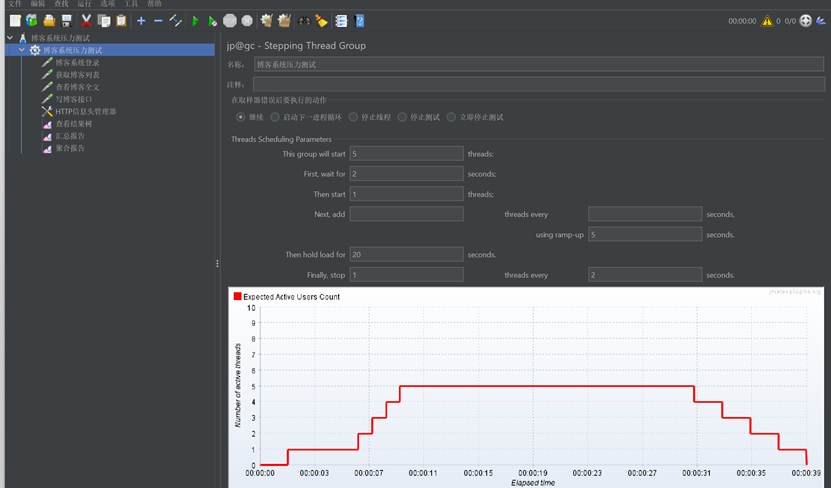
Task: Click the JMeter feather logo icon
Action: pos(821,21)
